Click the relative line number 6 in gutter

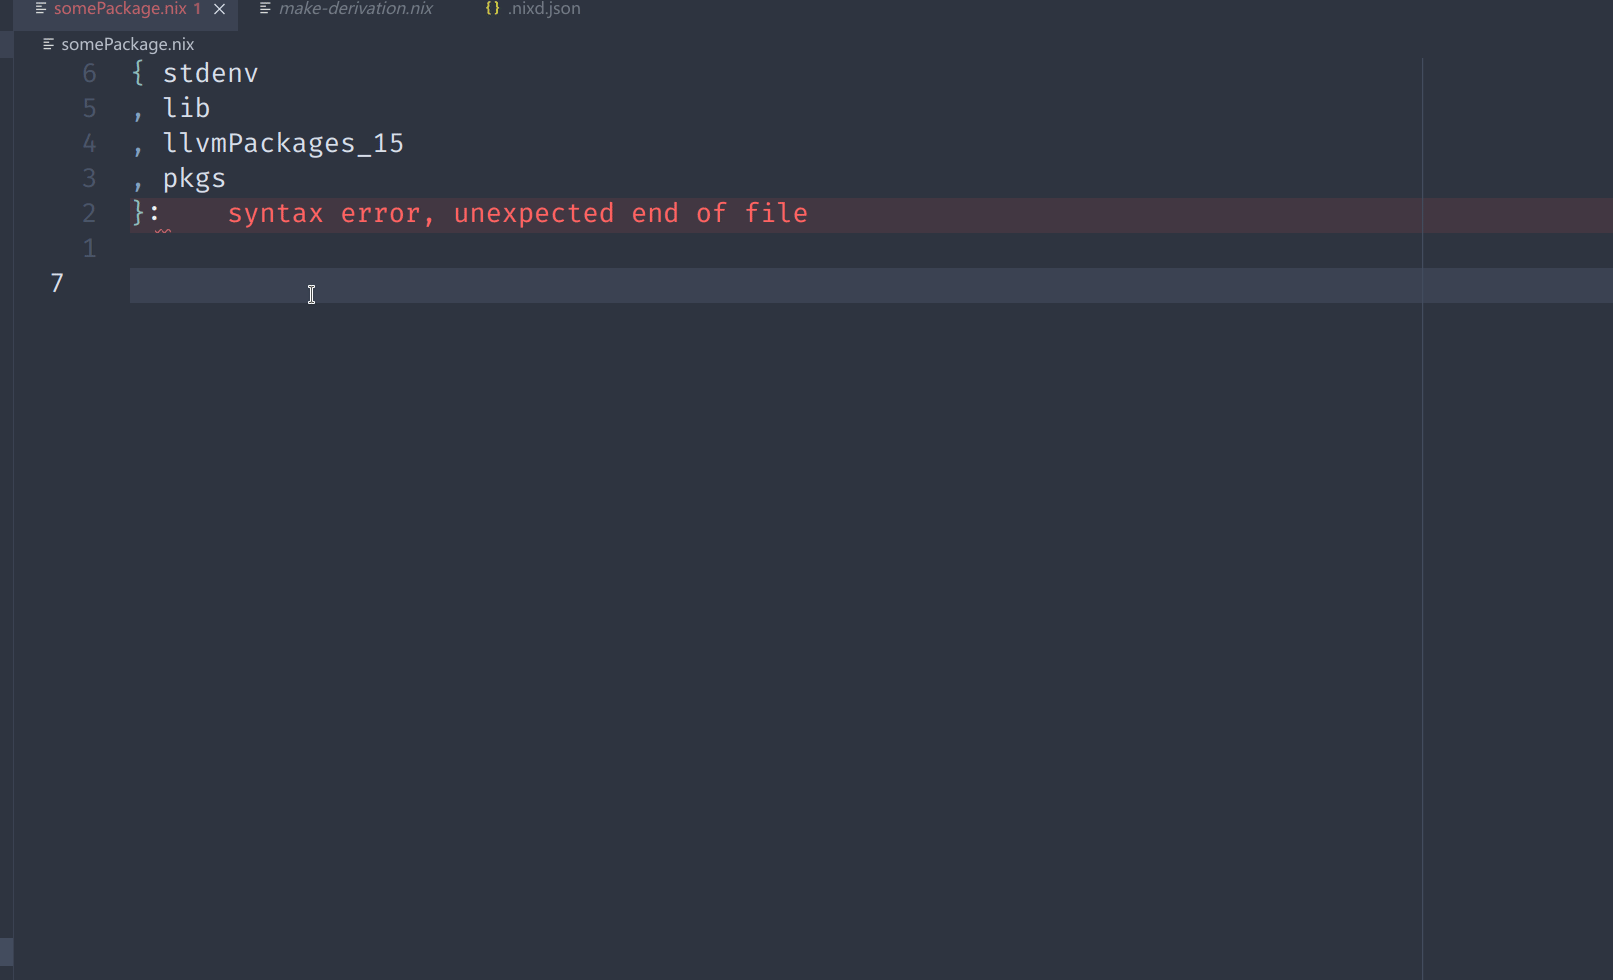[89, 73]
